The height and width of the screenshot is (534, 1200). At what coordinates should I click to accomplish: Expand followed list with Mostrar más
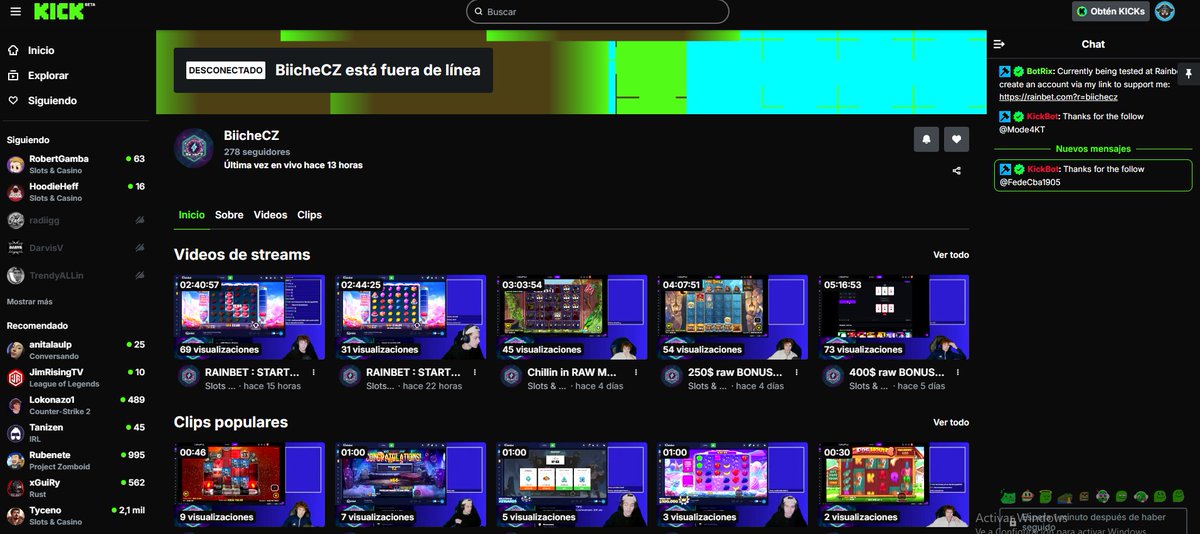[x=30, y=301]
